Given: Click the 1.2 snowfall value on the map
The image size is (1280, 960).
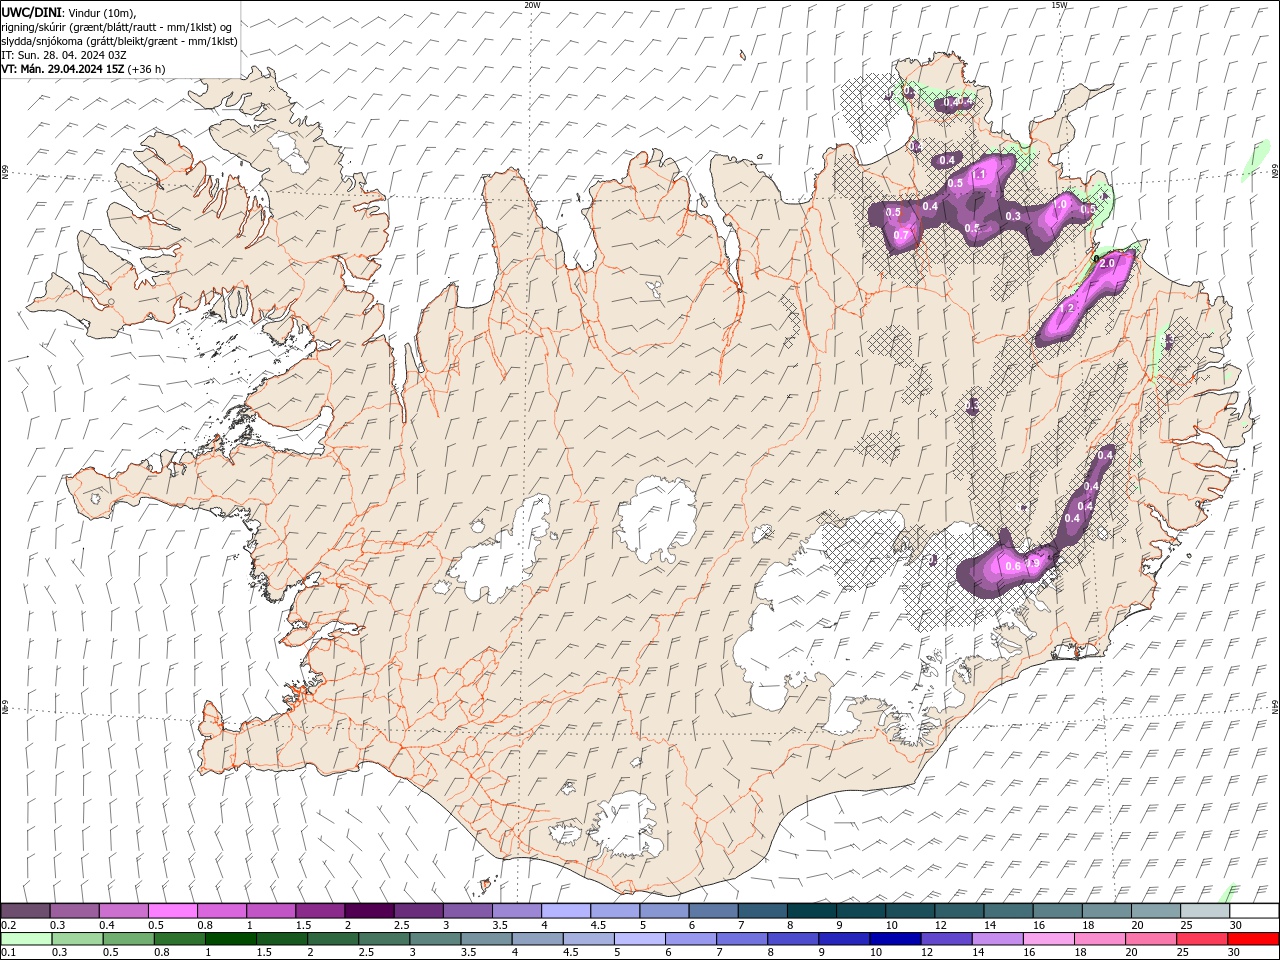Looking at the screenshot, I should click(1066, 309).
